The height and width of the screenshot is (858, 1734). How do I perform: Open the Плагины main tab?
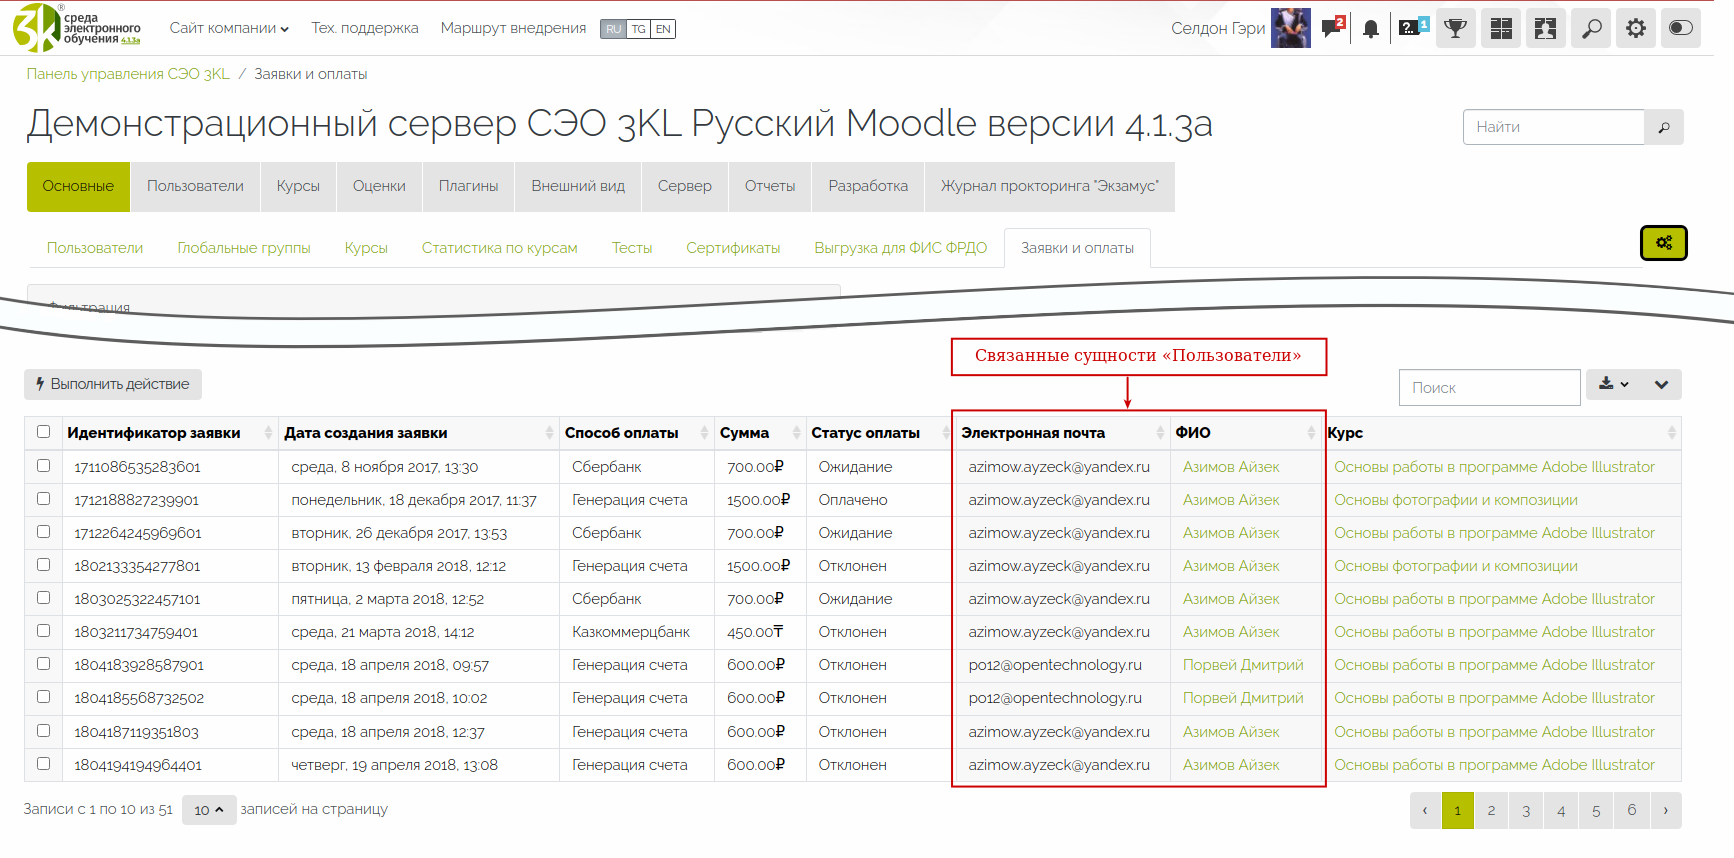(x=468, y=187)
